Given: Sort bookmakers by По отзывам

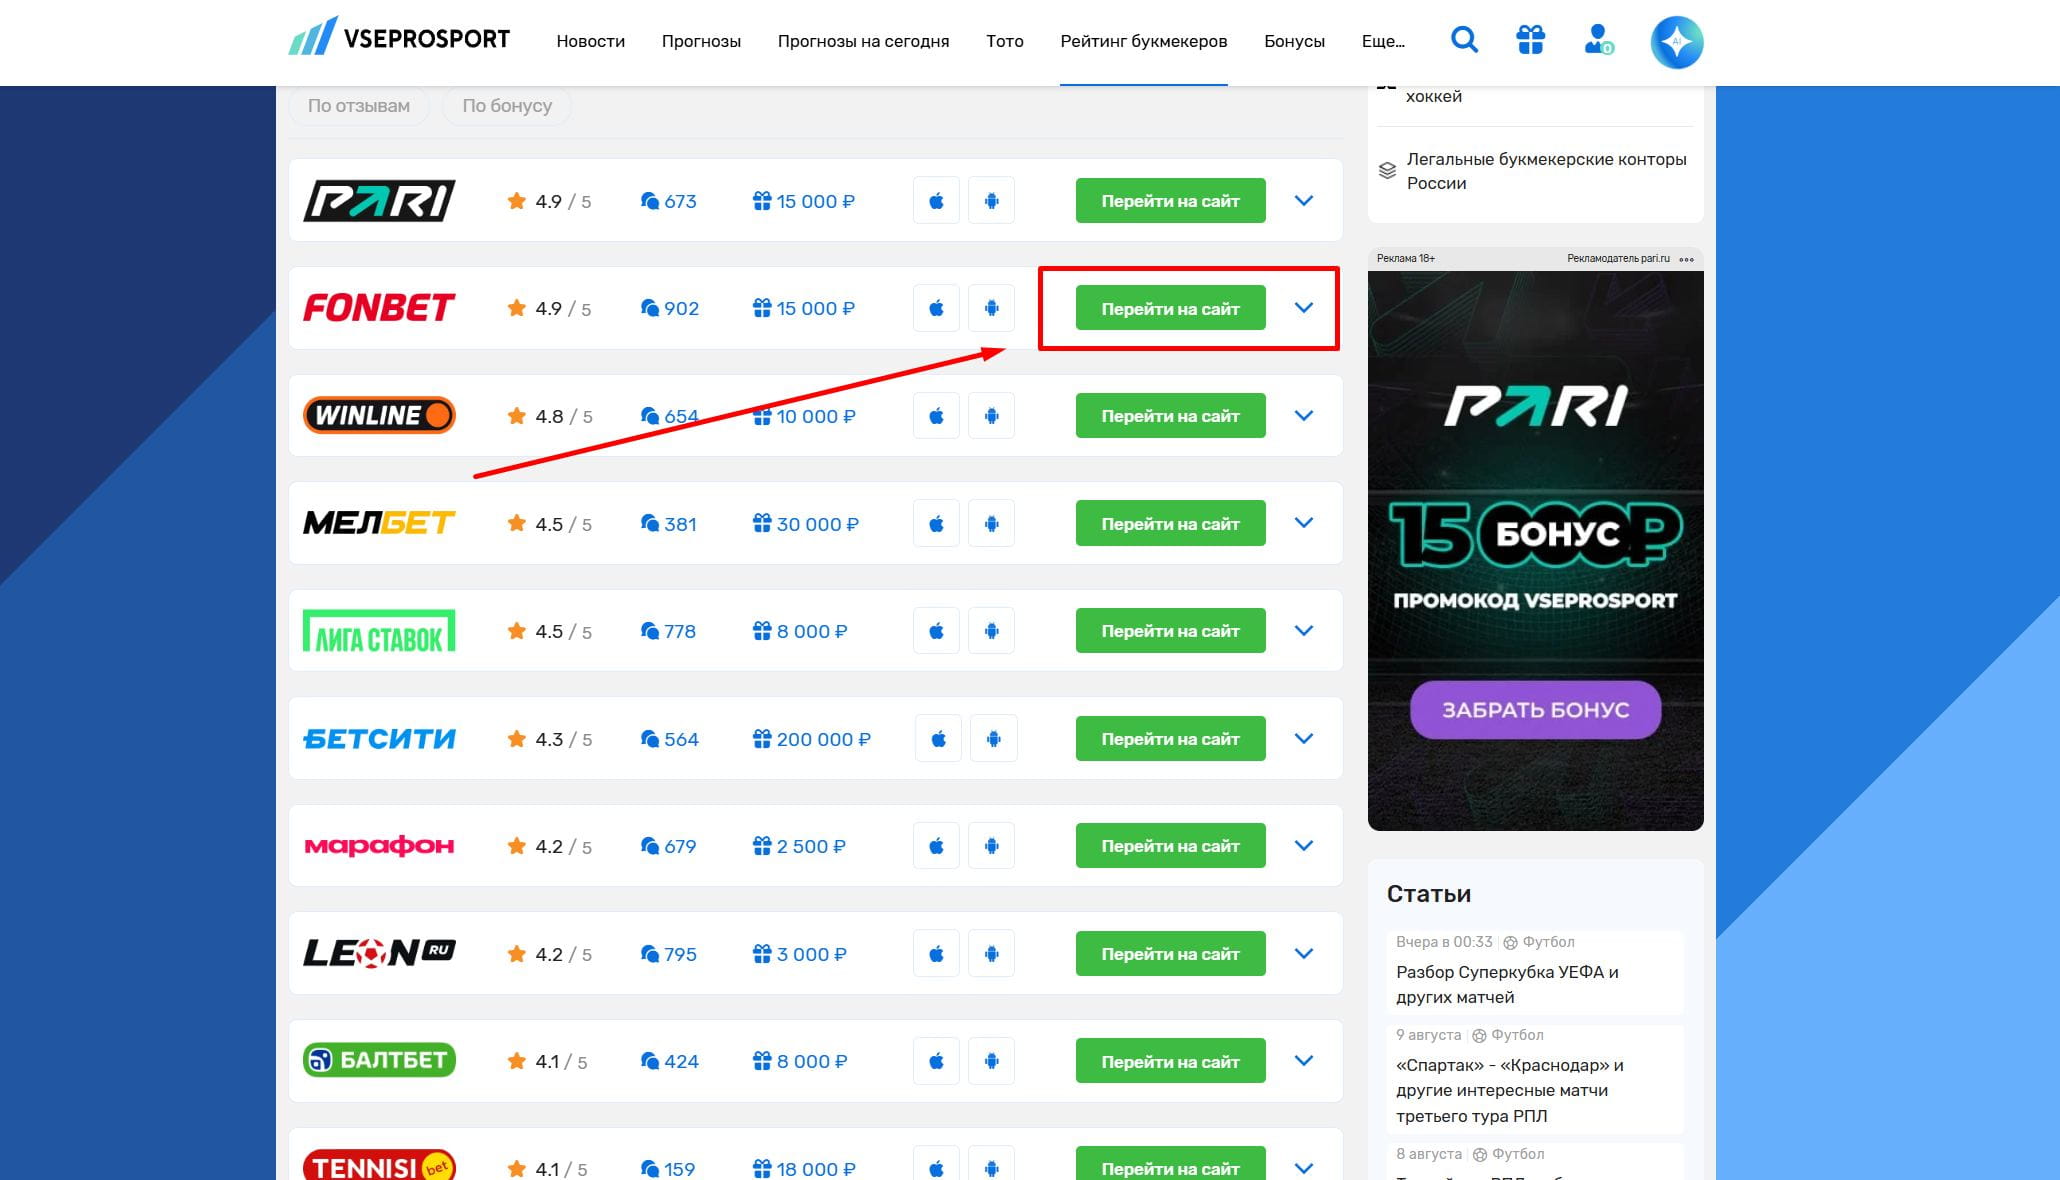Looking at the screenshot, I should (359, 105).
